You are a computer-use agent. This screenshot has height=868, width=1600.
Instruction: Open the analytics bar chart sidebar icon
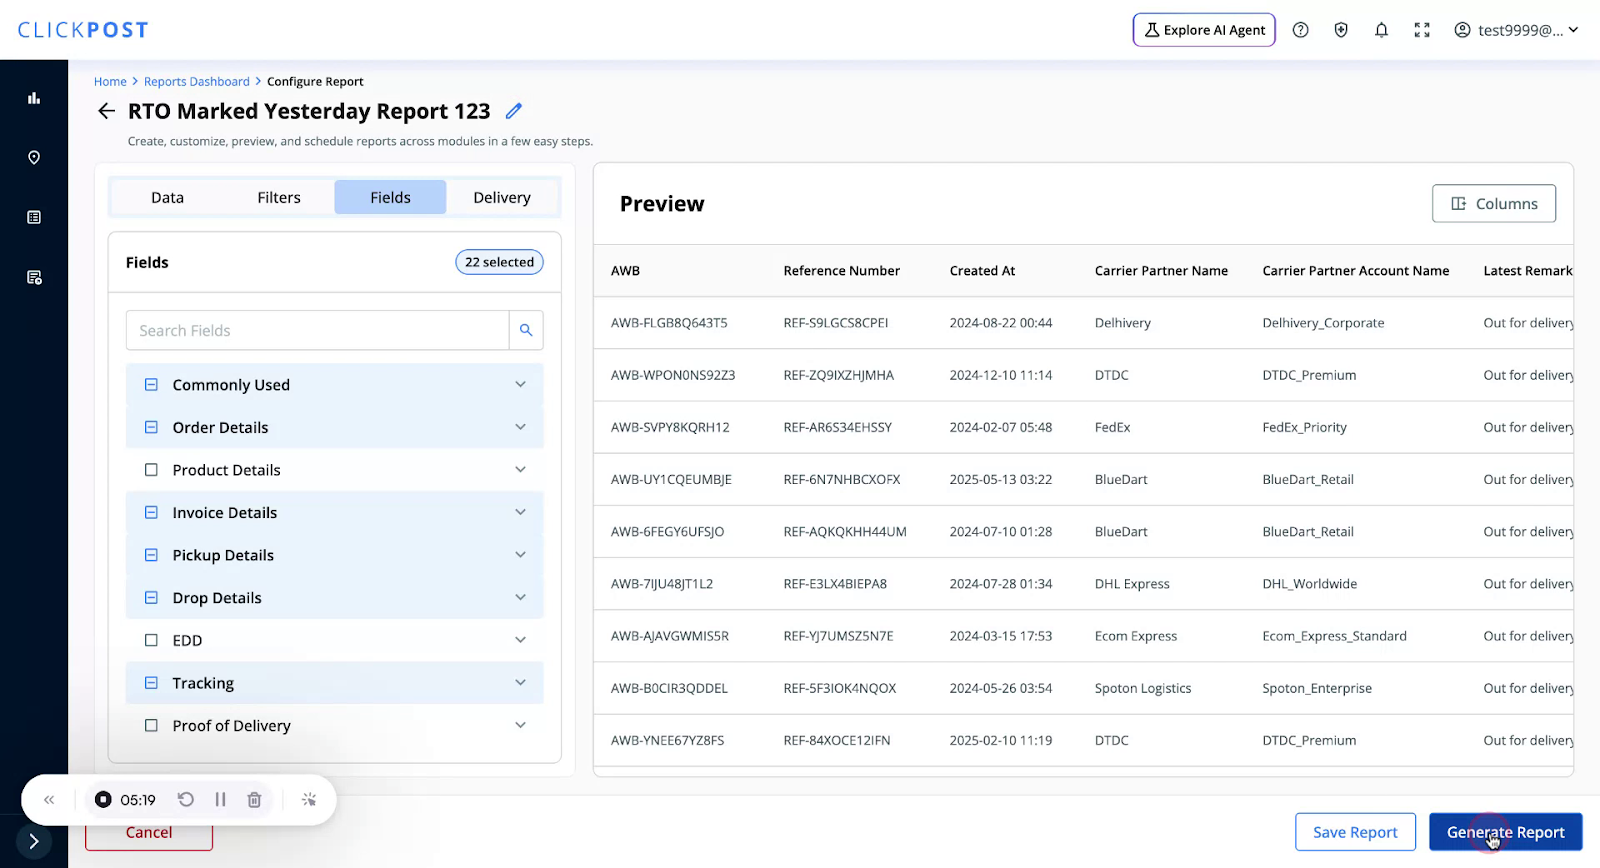(34, 98)
